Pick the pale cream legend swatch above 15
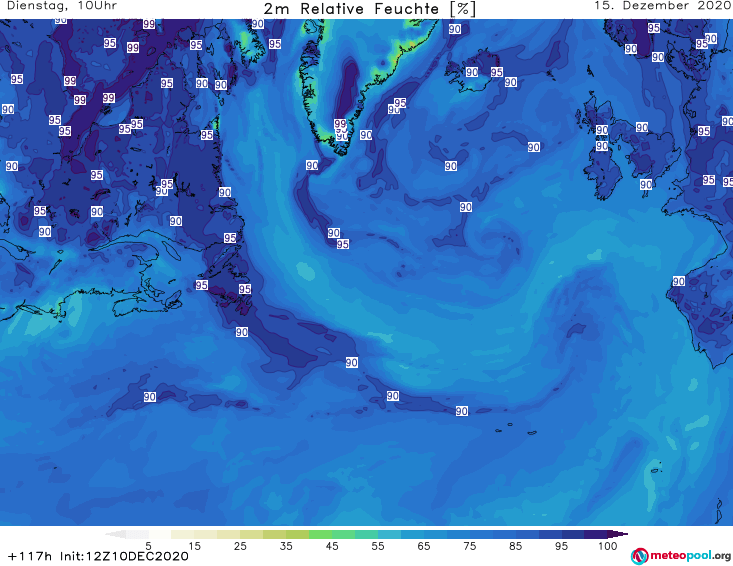 [x=183, y=534]
